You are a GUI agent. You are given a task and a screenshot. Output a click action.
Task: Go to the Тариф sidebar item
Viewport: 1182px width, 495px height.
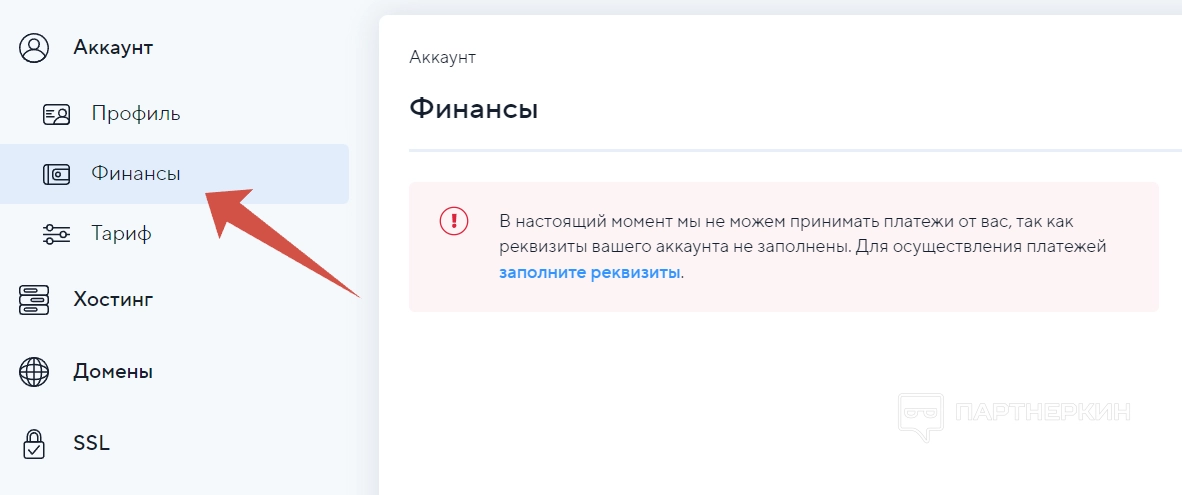click(121, 234)
